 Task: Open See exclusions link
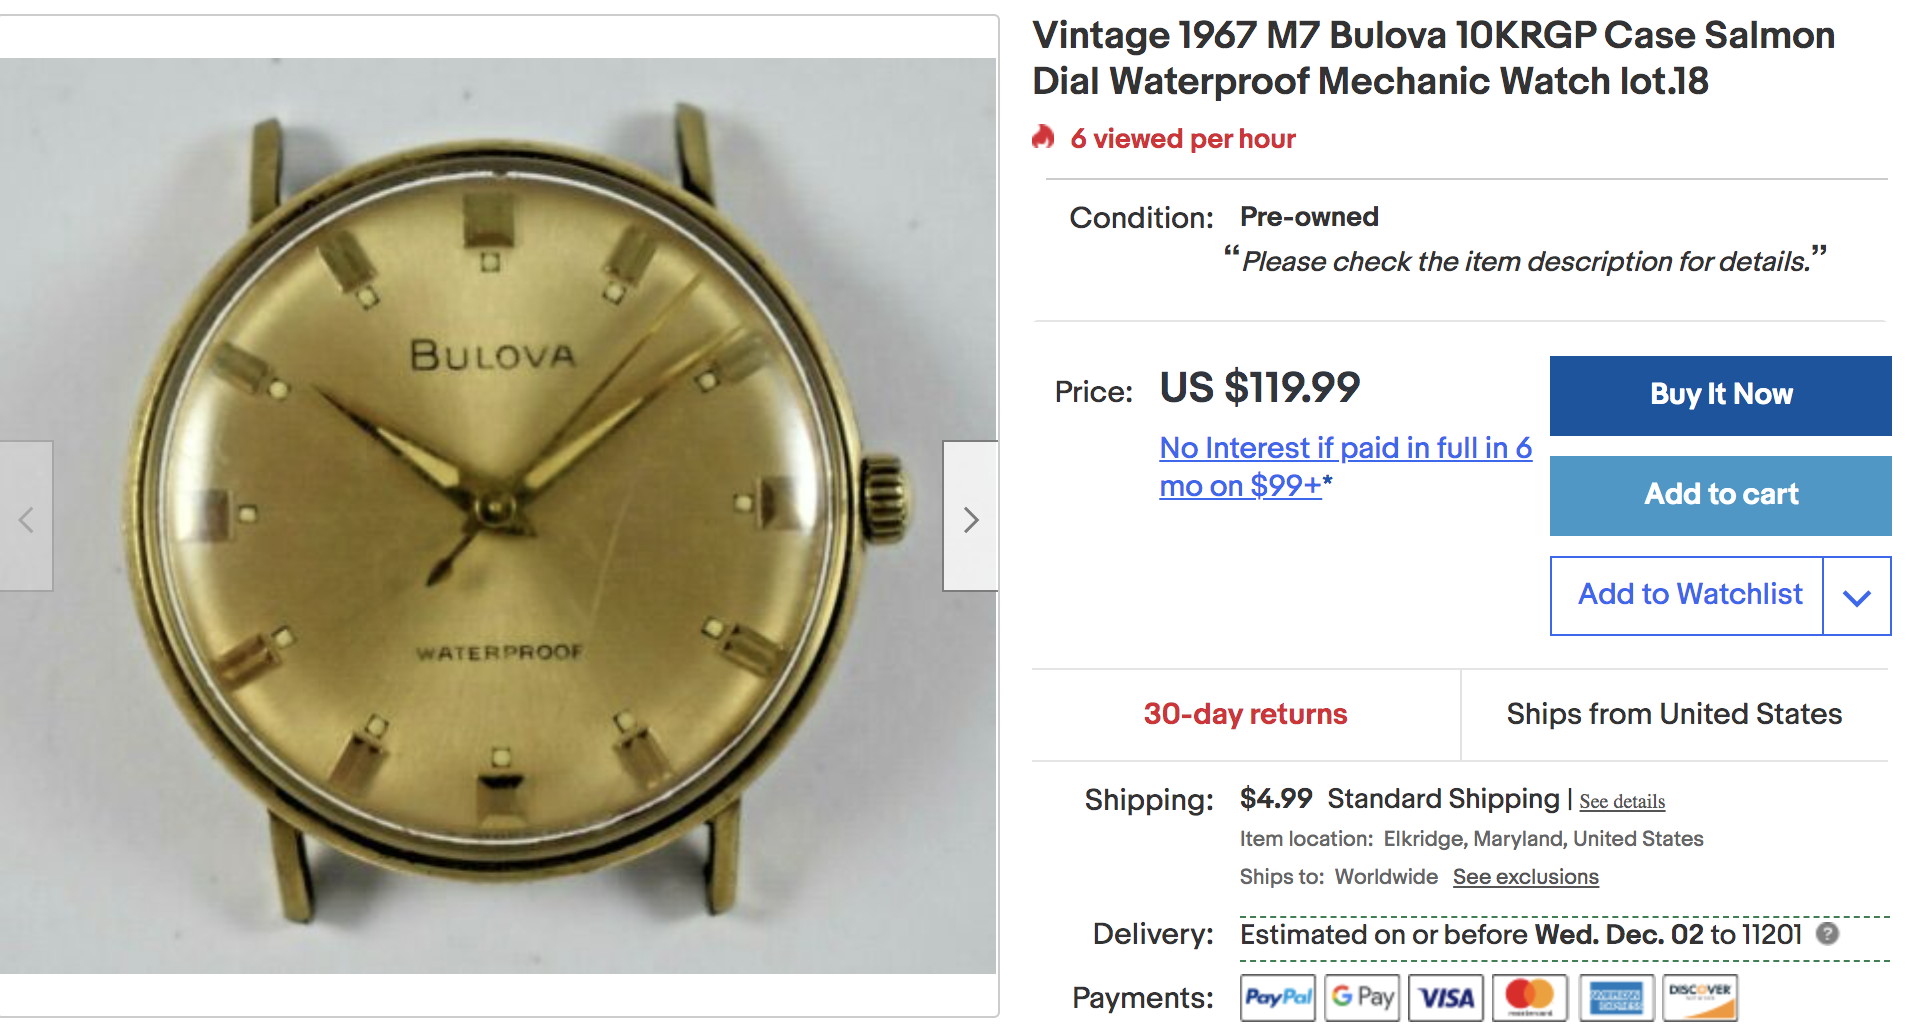coord(1525,877)
